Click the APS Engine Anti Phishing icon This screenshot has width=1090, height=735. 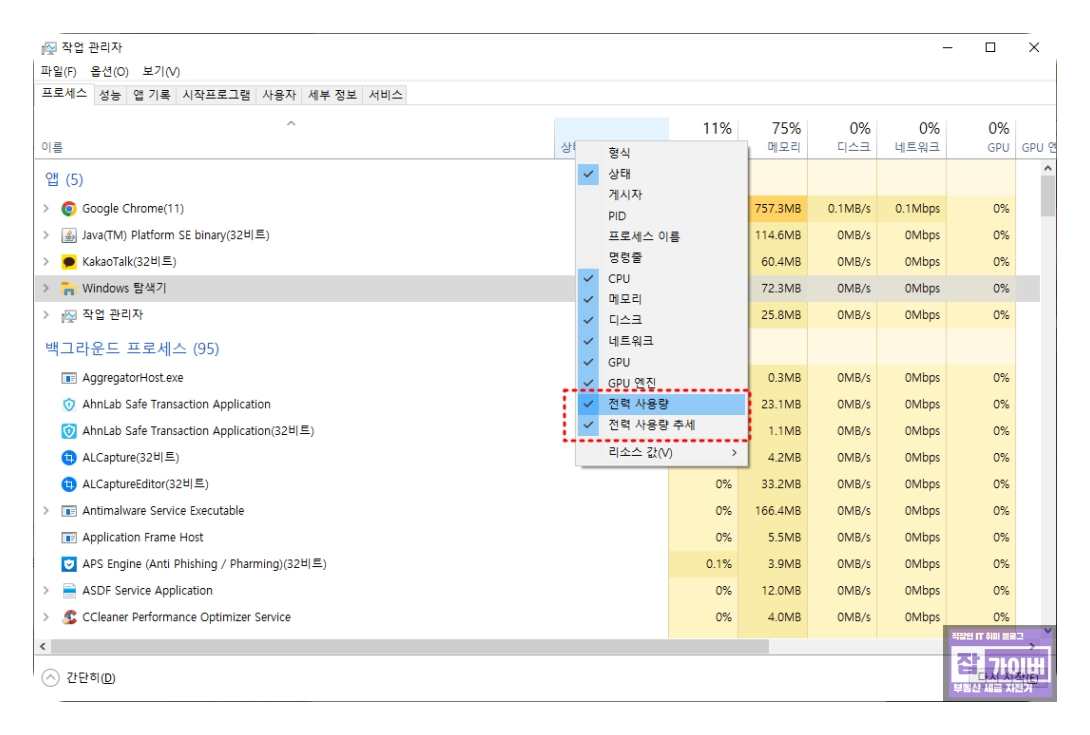coord(69,564)
